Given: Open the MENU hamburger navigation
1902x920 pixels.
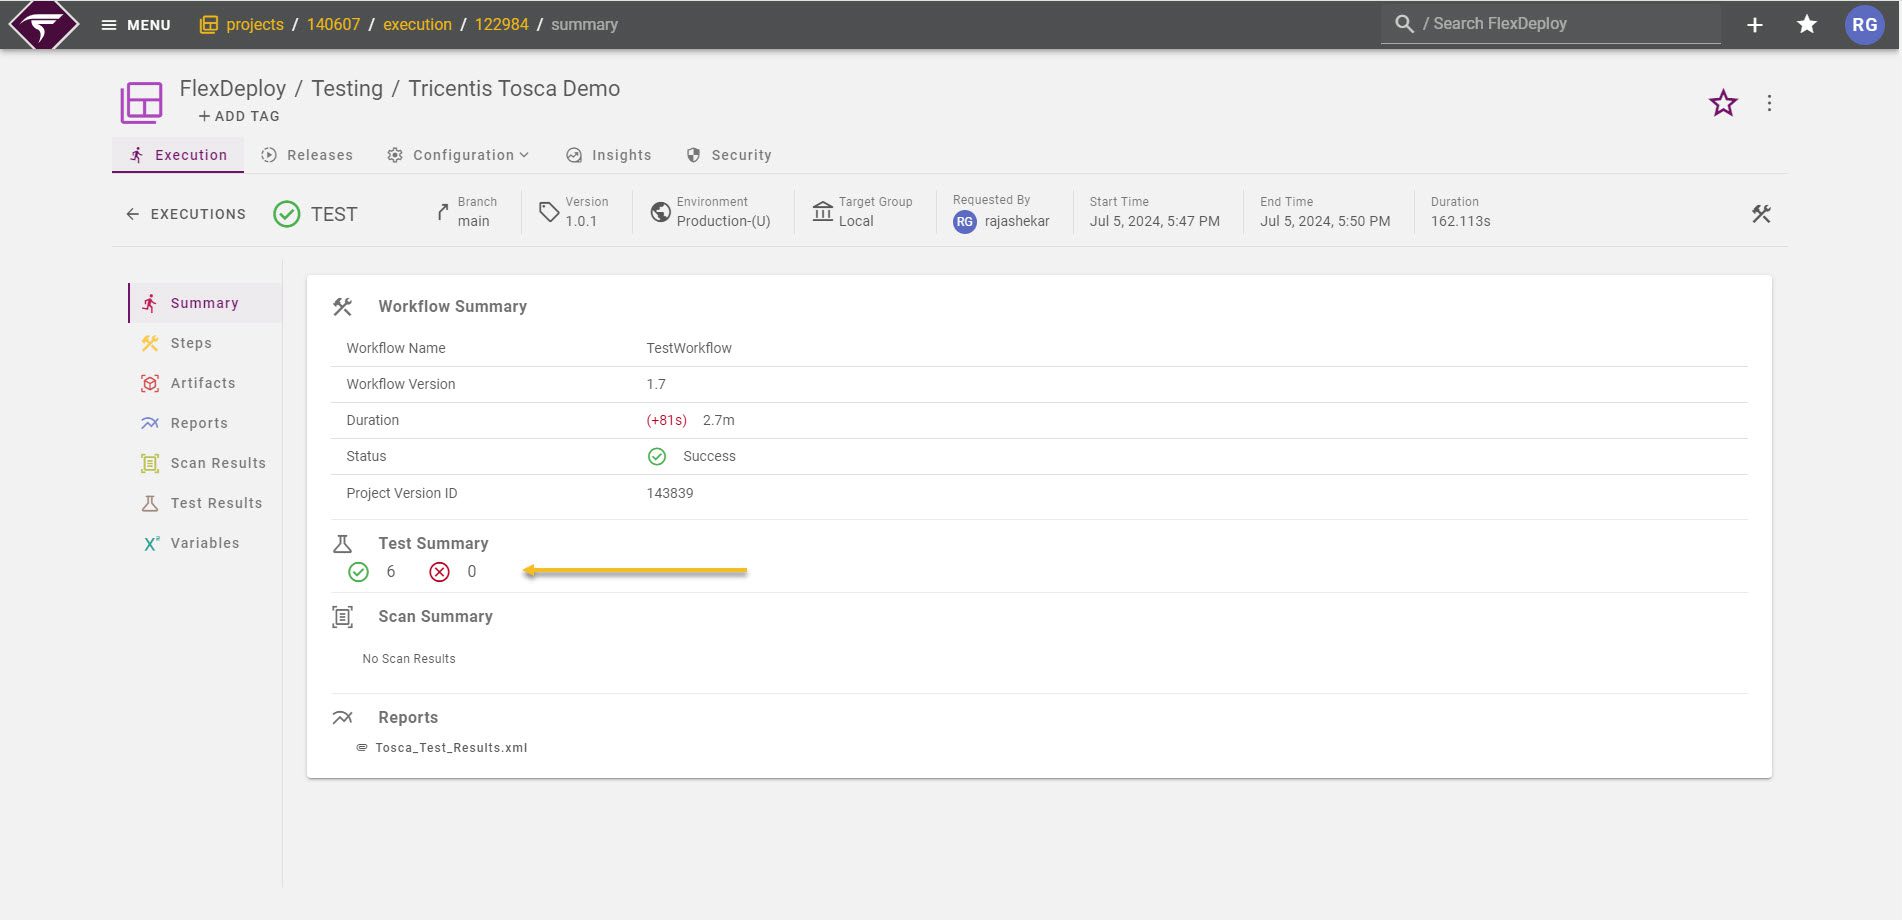Looking at the screenshot, I should (x=111, y=24).
